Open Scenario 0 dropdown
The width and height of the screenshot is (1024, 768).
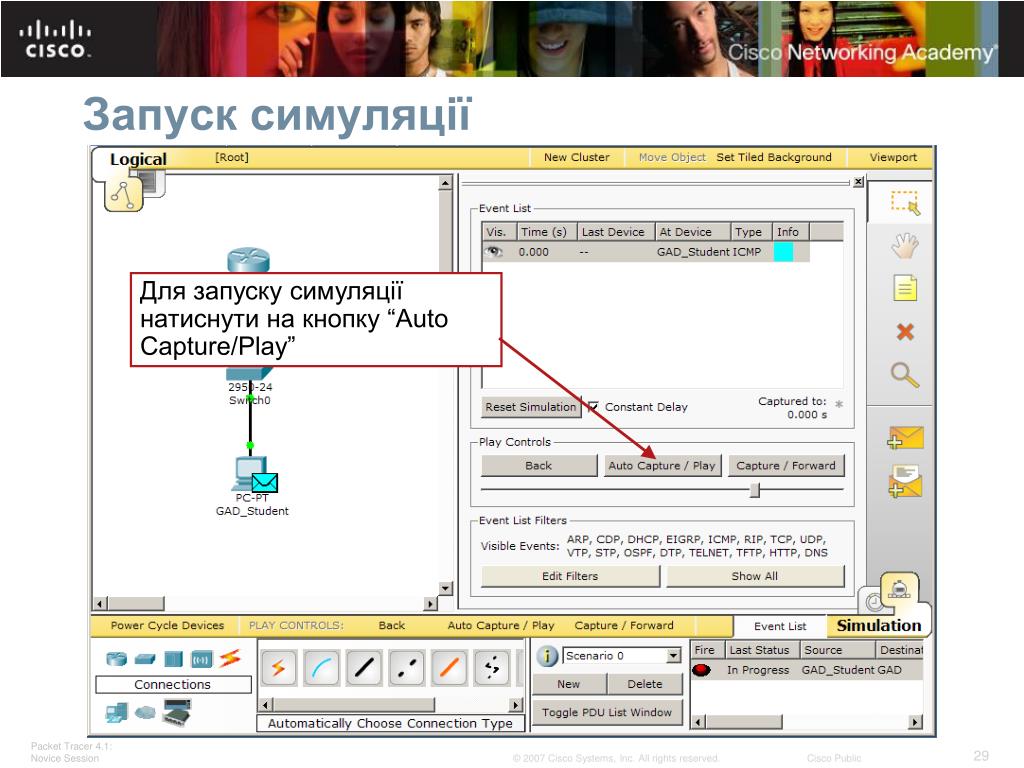(673, 656)
